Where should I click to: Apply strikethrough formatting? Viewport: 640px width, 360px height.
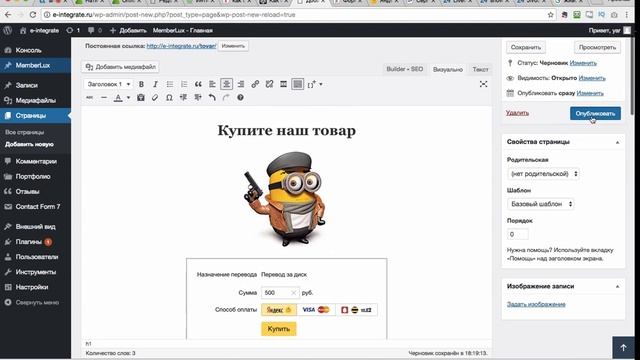pos(90,98)
